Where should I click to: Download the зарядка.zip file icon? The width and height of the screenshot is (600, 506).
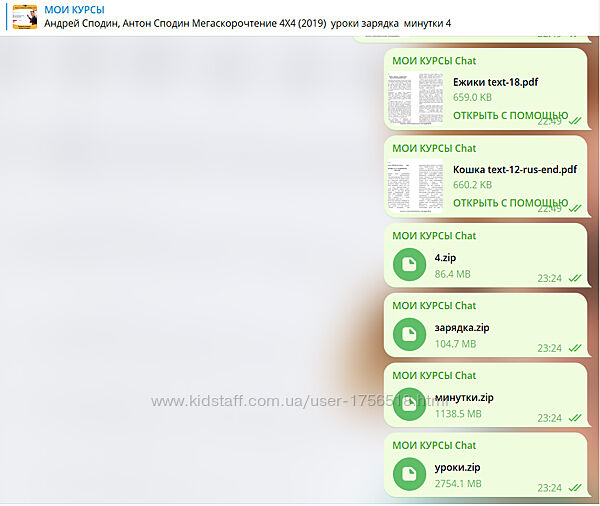(410, 334)
